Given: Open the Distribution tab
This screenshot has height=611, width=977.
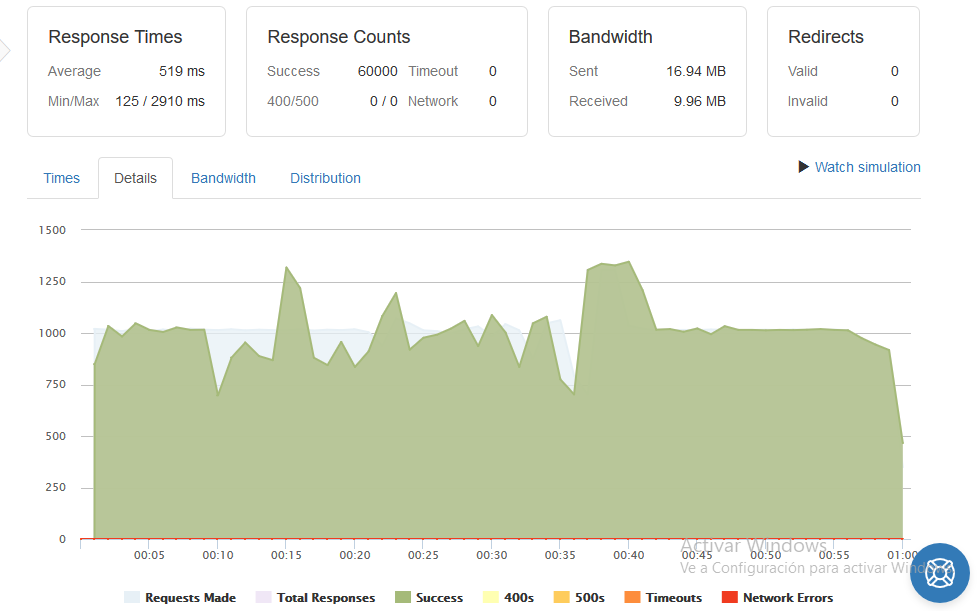Looking at the screenshot, I should (x=325, y=178).
